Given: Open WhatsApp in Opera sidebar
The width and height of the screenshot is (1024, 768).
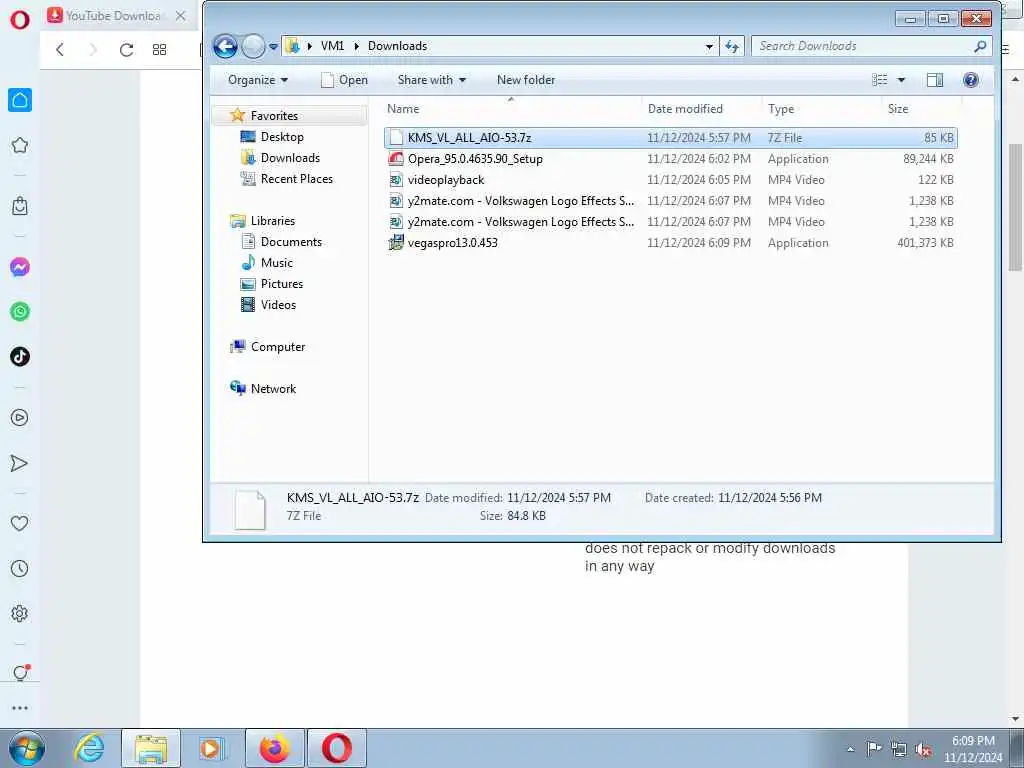Looking at the screenshot, I should click(x=20, y=312).
